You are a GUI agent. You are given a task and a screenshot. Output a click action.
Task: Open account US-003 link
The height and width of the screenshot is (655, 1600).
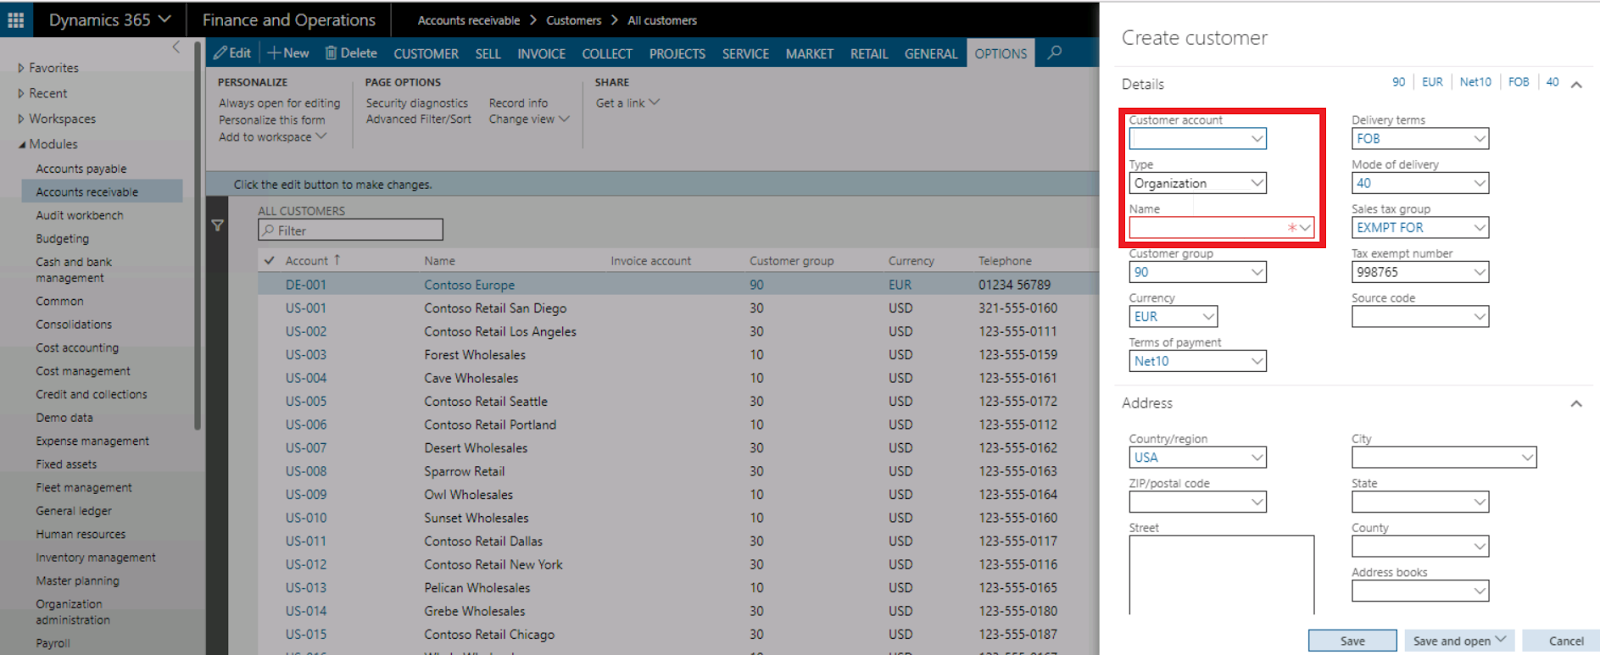[306, 355]
